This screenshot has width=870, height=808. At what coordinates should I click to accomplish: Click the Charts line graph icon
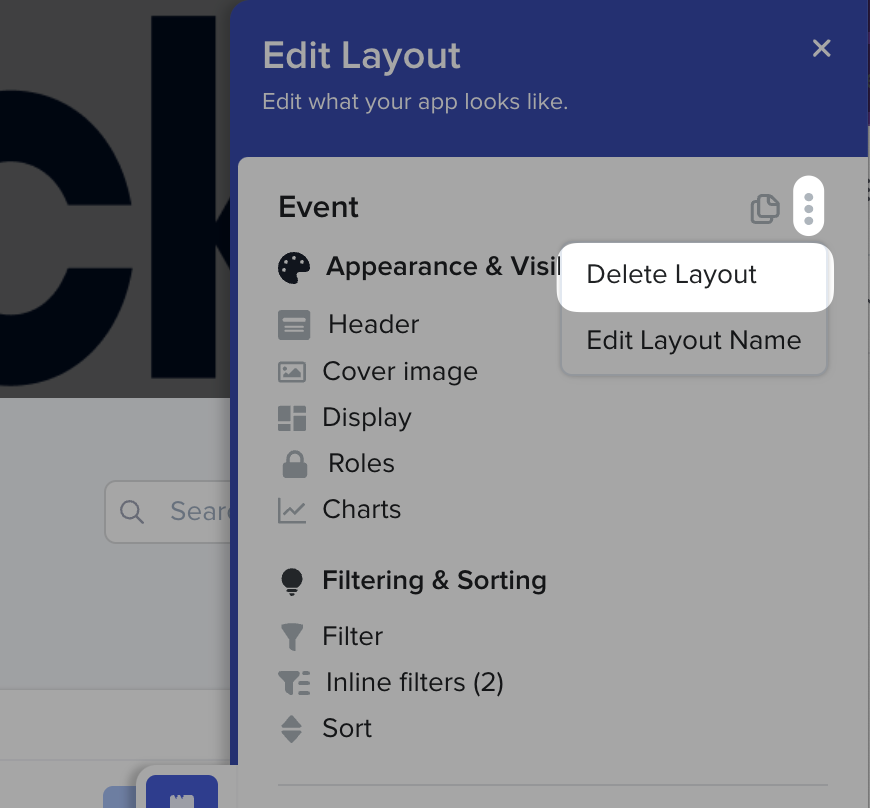pos(292,510)
